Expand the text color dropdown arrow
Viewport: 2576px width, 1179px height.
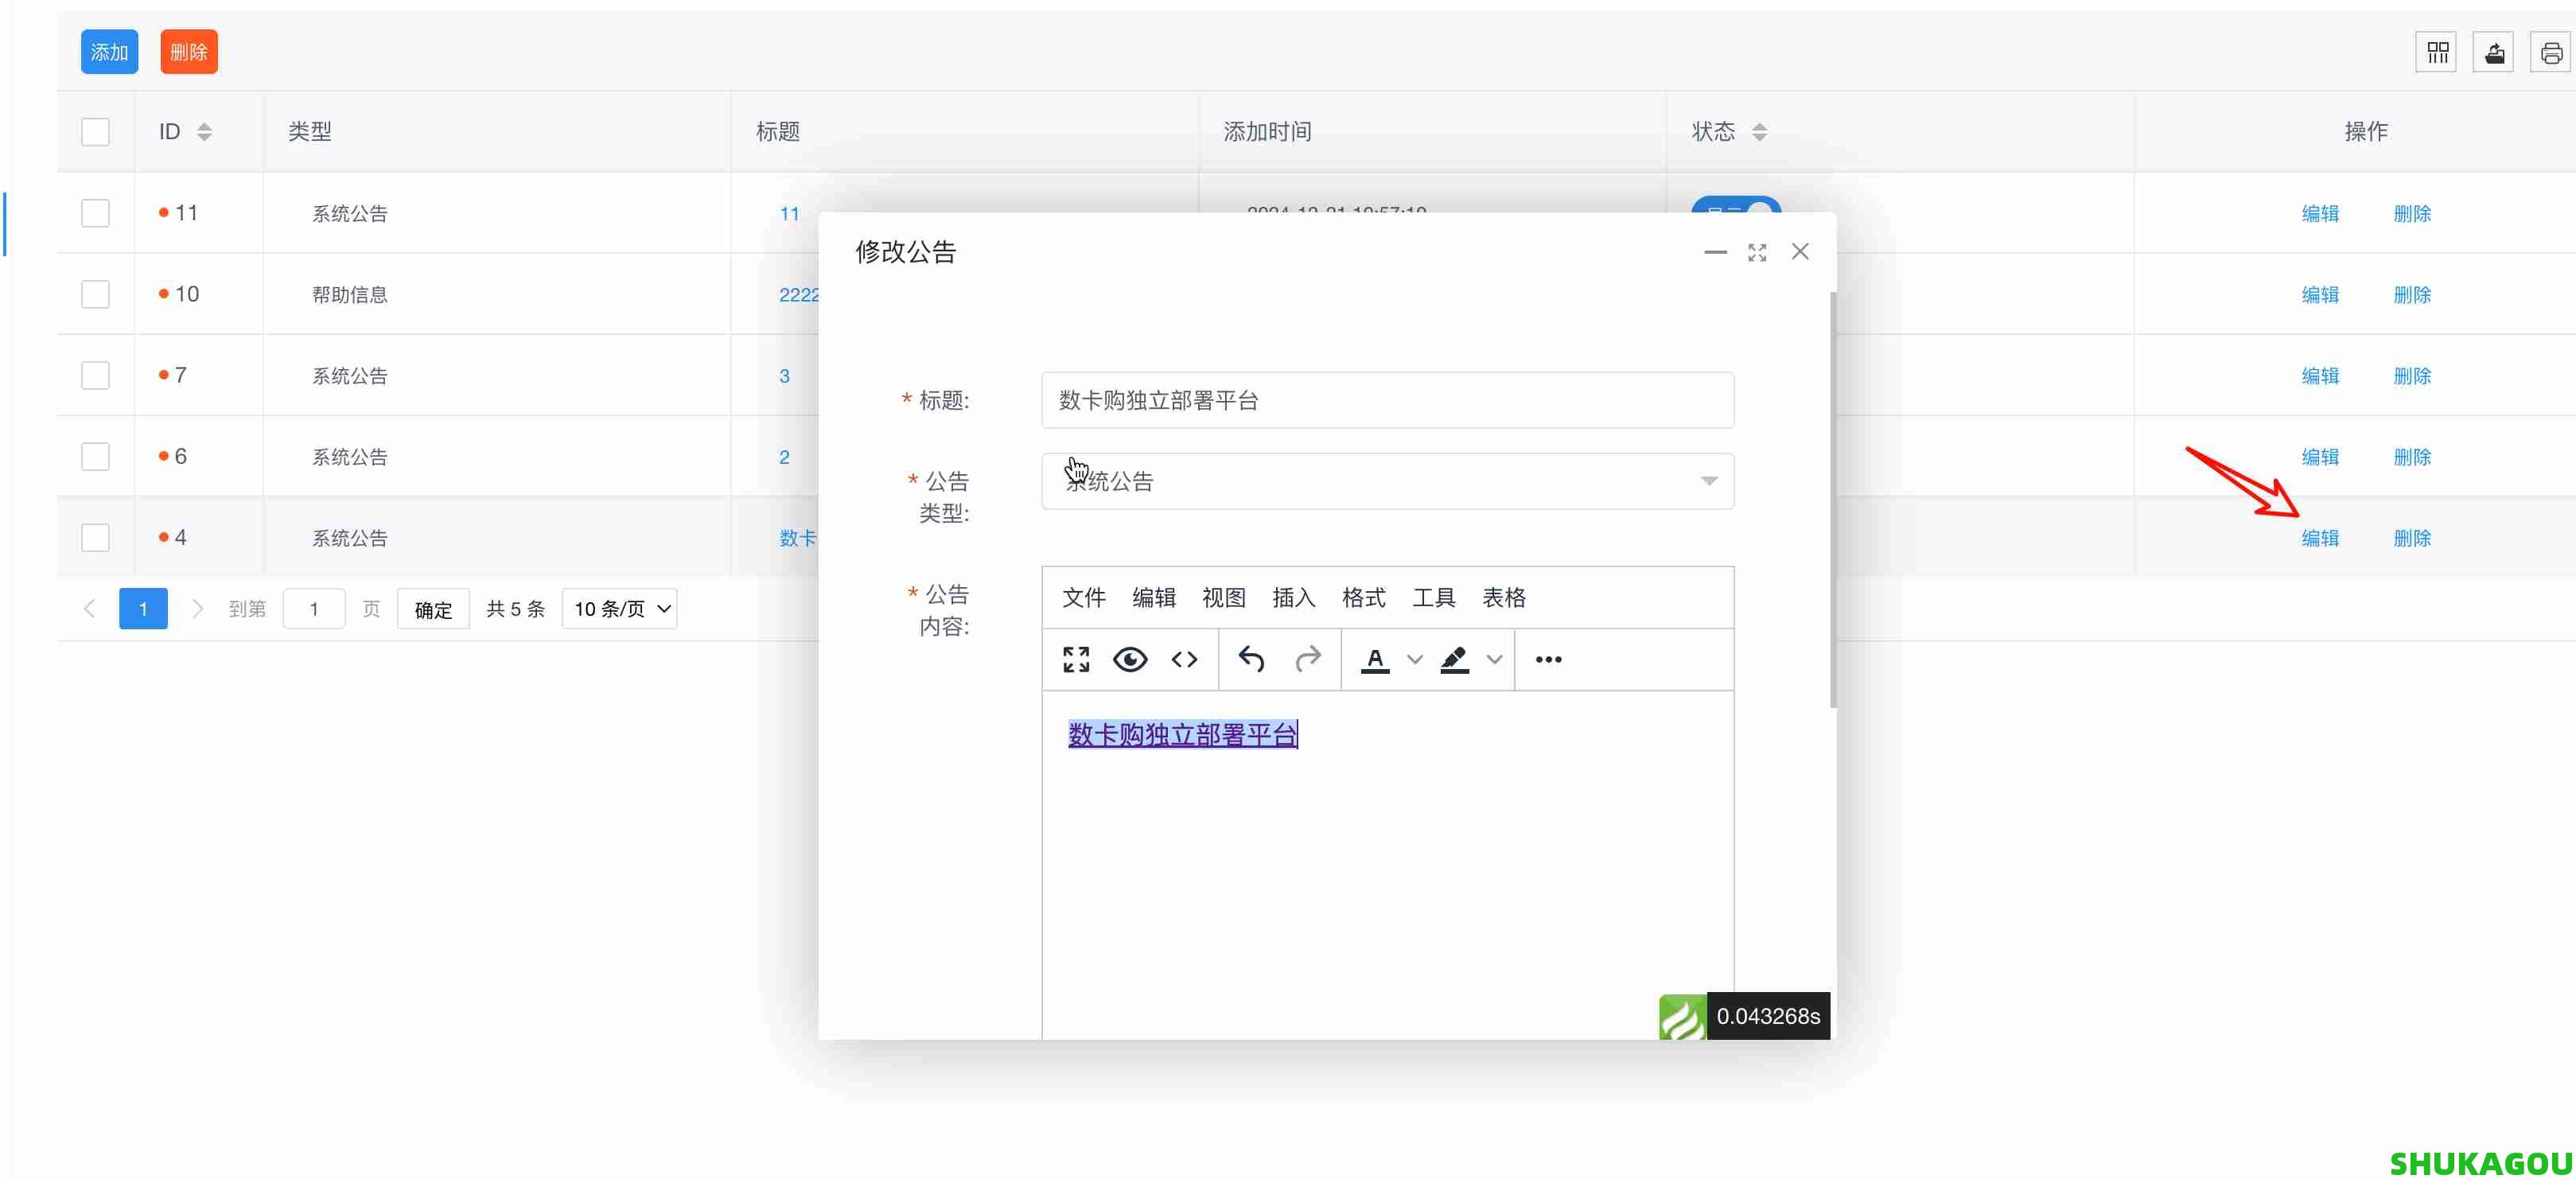click(1414, 659)
